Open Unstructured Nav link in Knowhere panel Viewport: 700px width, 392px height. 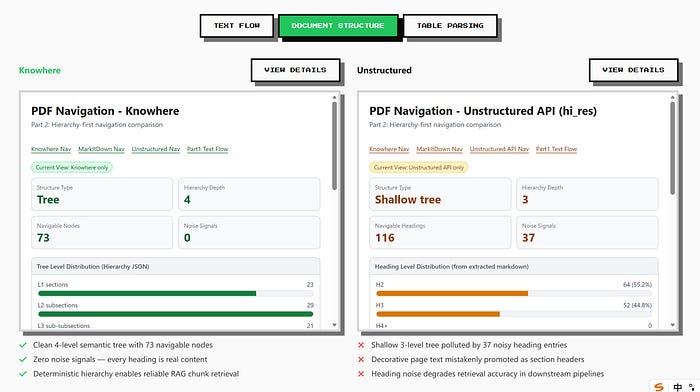pos(156,149)
